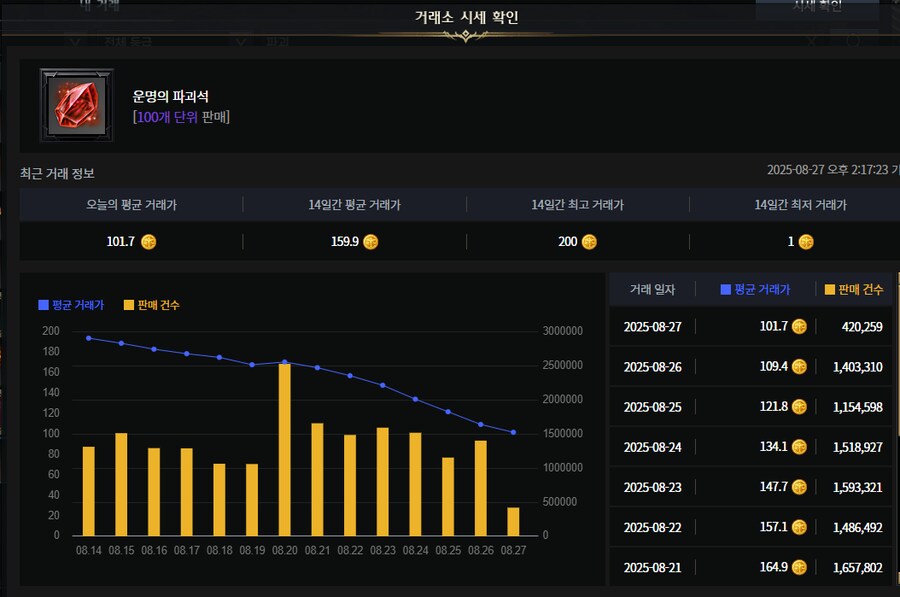Click the 최근 거래 정보 heading
The height and width of the screenshot is (597, 900).
coord(57,173)
